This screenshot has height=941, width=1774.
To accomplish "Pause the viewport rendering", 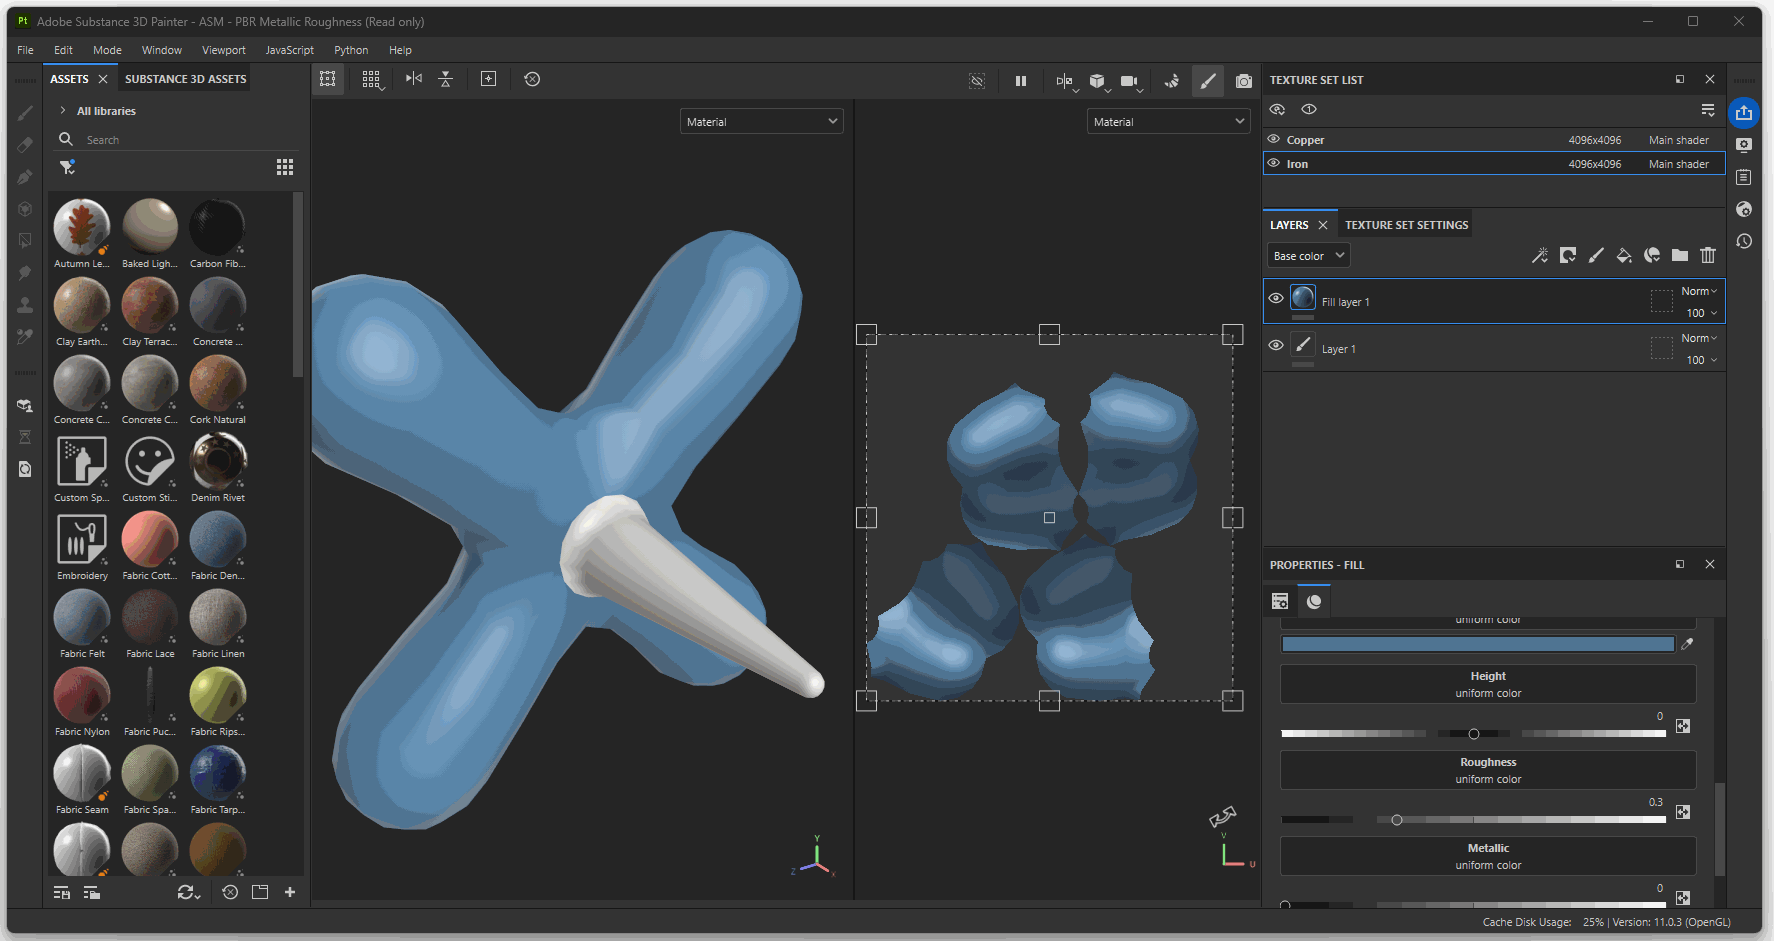I will coord(1020,81).
